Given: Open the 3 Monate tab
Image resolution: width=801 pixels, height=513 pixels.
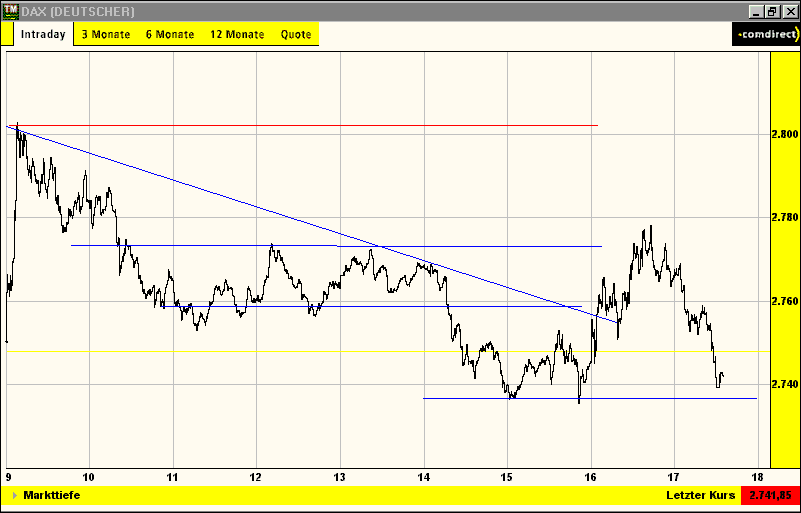Looking at the screenshot, I should click(106, 35).
